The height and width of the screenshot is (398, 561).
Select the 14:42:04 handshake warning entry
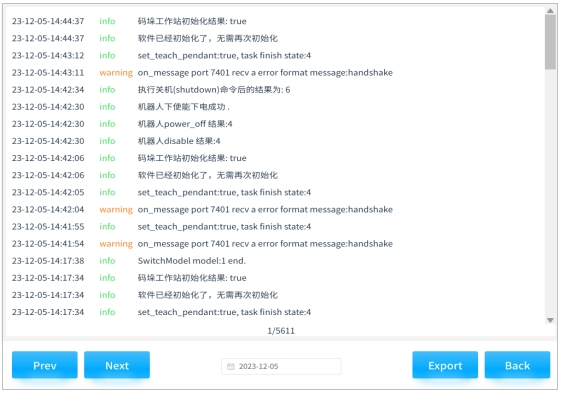(x=203, y=209)
